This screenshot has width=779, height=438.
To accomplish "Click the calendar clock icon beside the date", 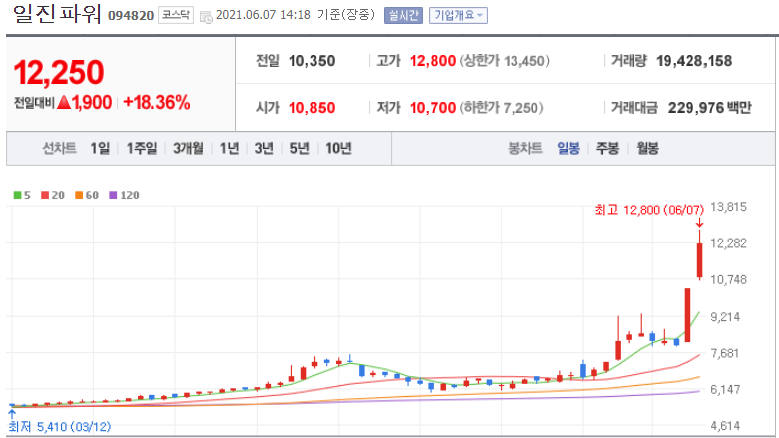I will 206,17.
